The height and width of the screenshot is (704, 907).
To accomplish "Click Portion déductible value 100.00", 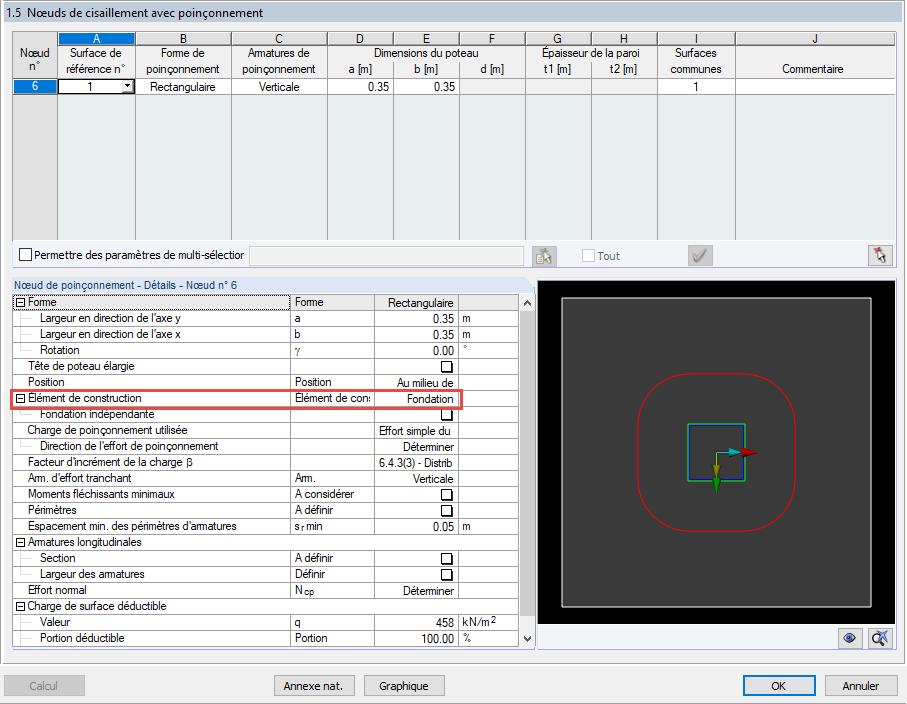I will tap(416, 639).
